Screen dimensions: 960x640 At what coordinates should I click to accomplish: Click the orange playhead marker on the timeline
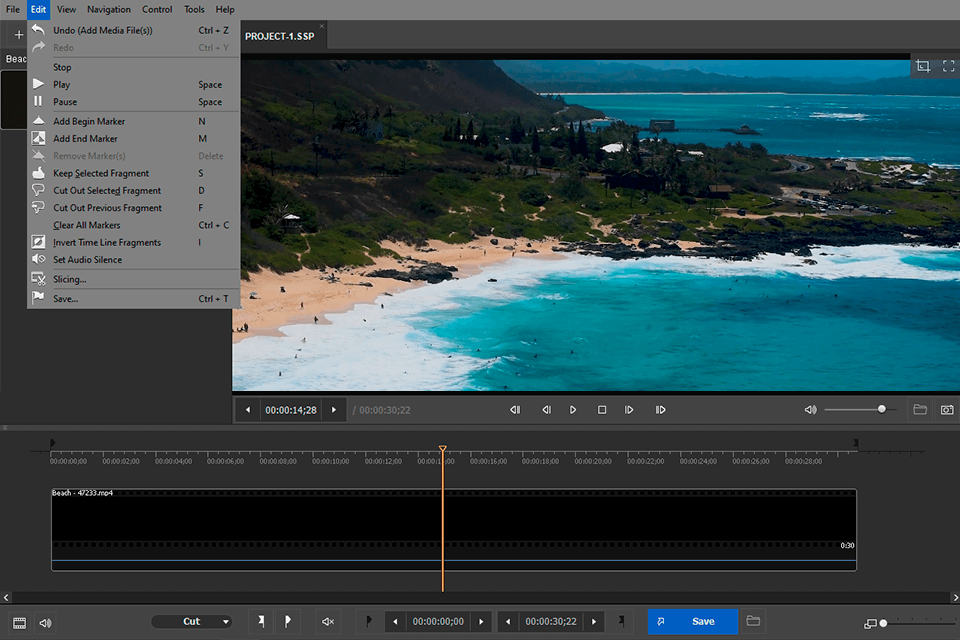click(443, 449)
